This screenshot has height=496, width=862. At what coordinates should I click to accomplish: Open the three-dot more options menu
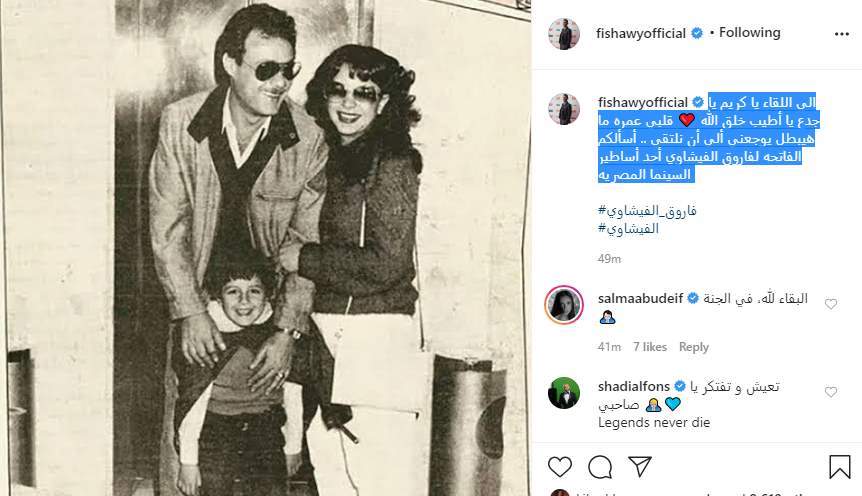point(842,34)
